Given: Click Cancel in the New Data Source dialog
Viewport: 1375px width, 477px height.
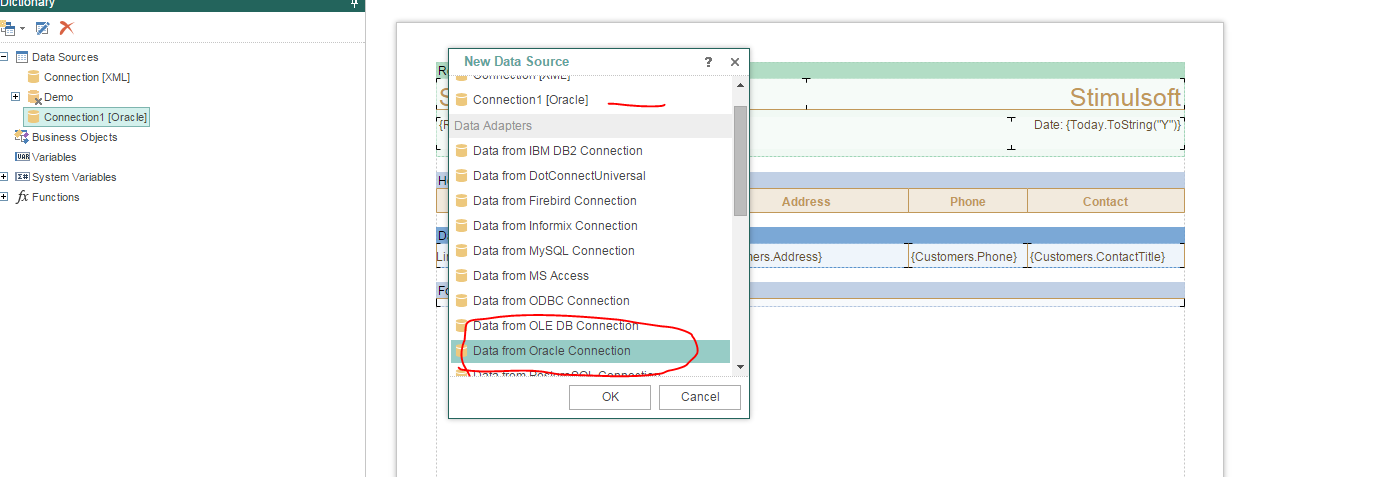Looking at the screenshot, I should coord(700,397).
